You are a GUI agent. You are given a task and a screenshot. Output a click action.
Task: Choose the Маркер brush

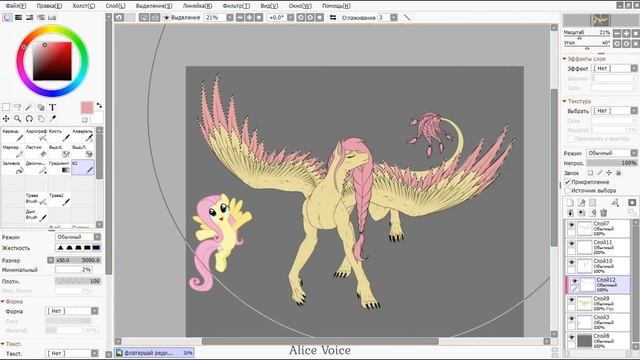tap(12, 151)
